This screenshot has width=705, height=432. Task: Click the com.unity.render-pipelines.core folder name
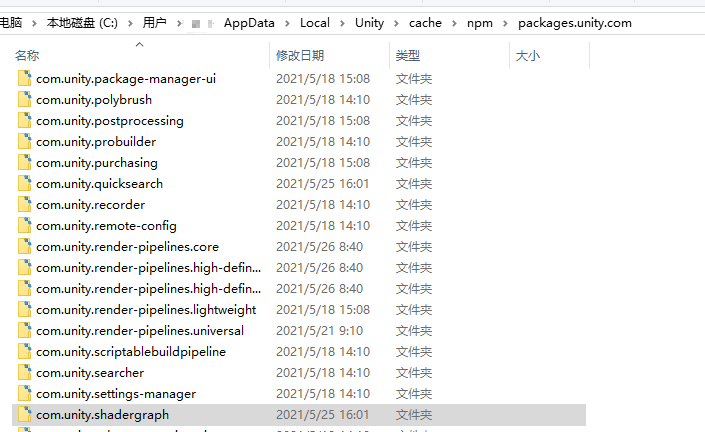click(x=127, y=247)
